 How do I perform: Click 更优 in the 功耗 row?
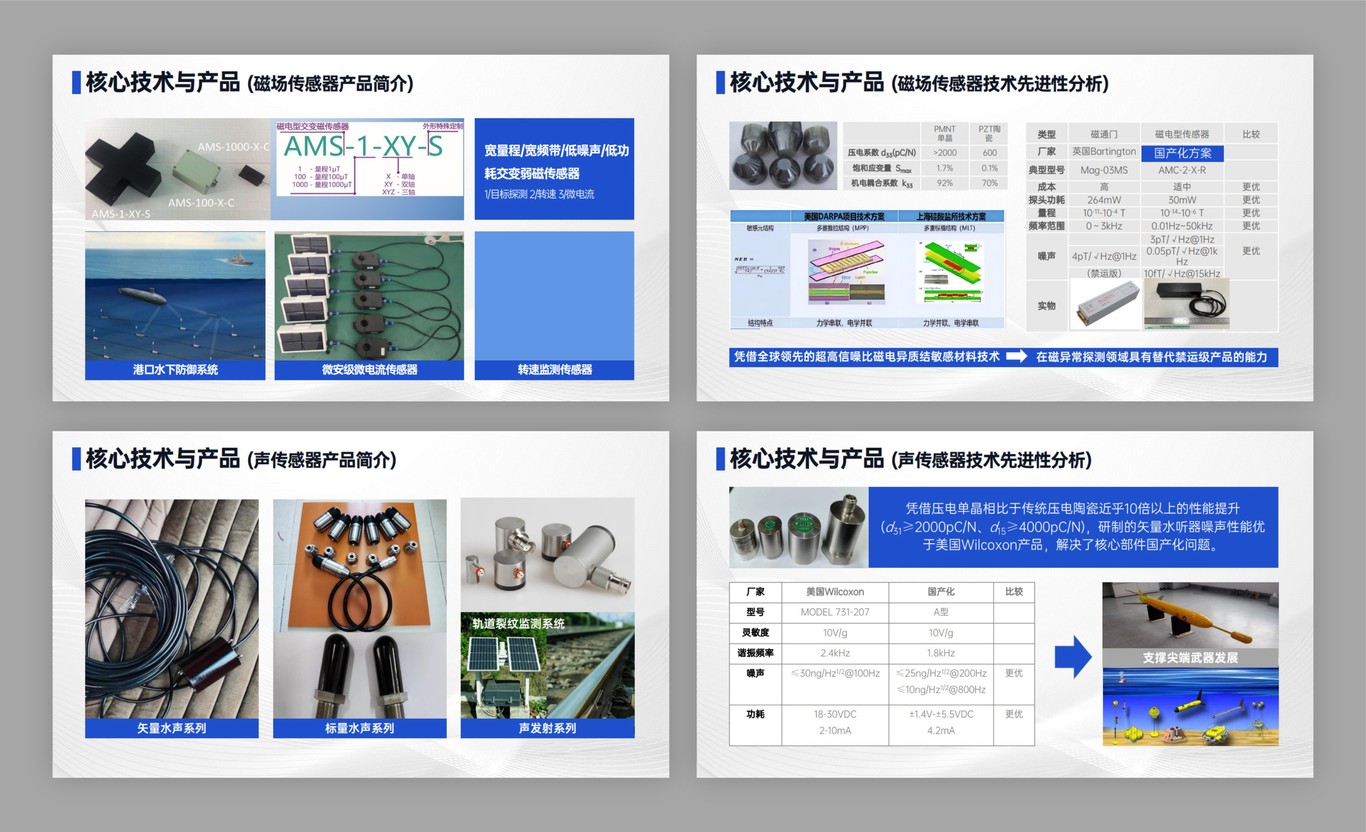point(1013,714)
